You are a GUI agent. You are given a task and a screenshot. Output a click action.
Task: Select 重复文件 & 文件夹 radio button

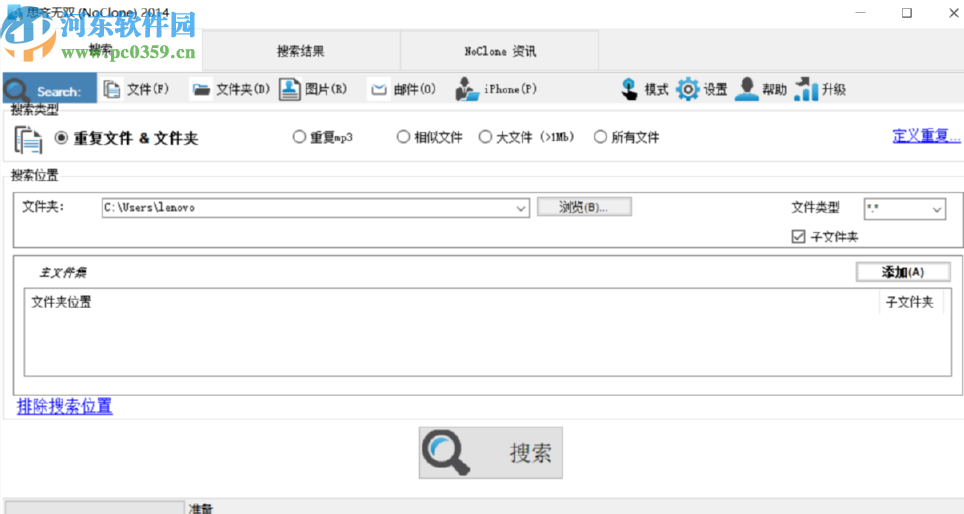pyautogui.click(x=61, y=138)
